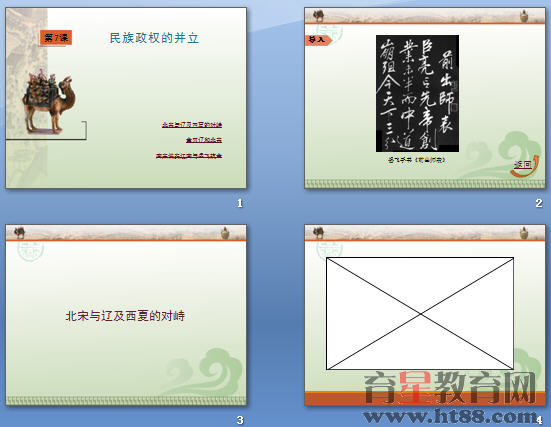
Task: Click the calligraphy image of 前出师表
Action: point(417,93)
